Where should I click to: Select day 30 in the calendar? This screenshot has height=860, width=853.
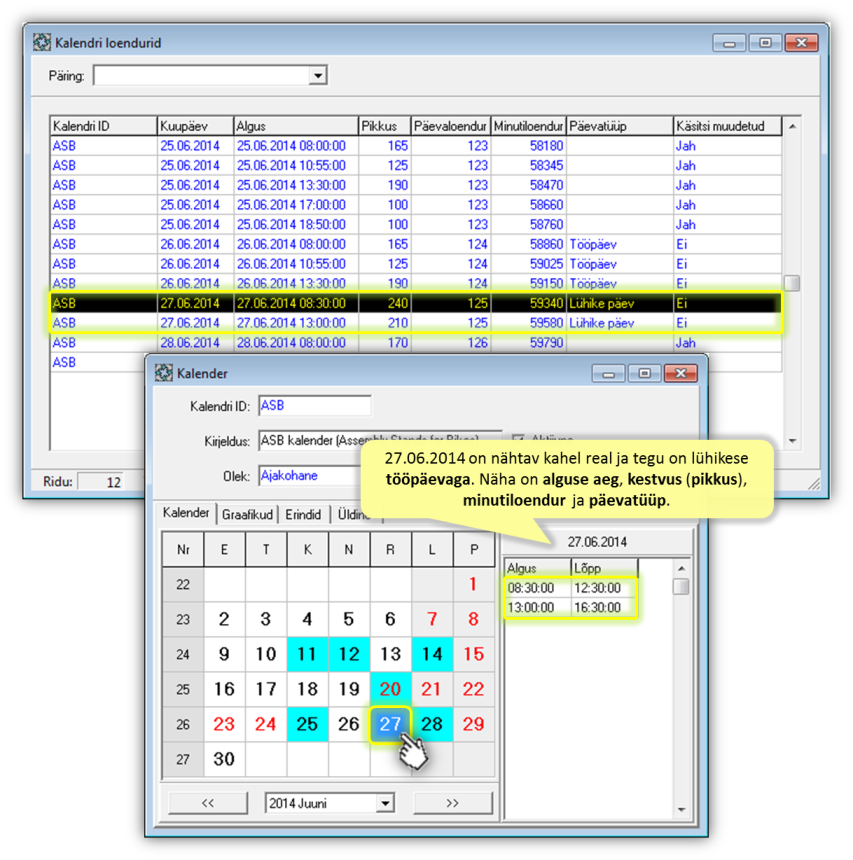[x=224, y=759]
